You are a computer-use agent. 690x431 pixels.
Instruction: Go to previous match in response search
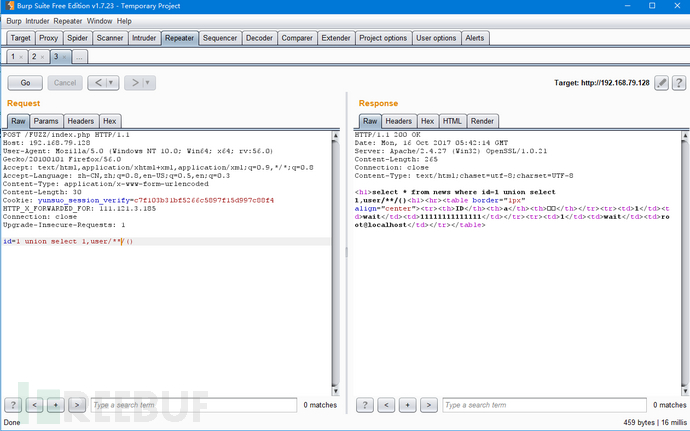point(386,405)
